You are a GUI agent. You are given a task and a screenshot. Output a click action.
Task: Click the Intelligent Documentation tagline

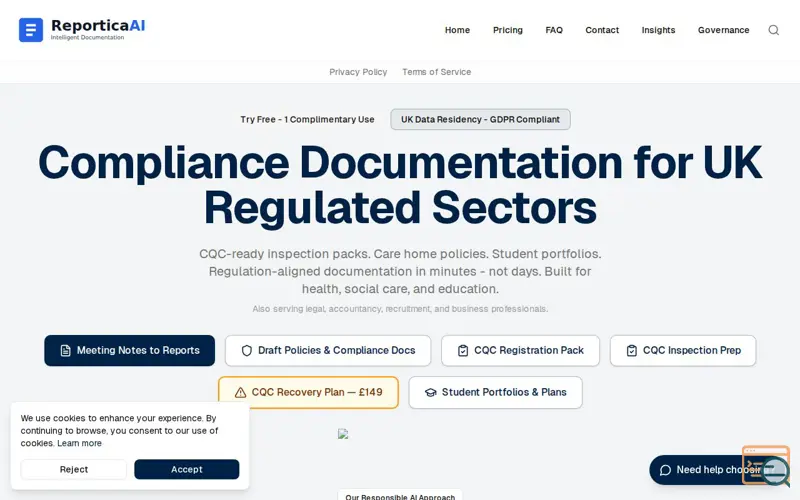coord(87,37)
